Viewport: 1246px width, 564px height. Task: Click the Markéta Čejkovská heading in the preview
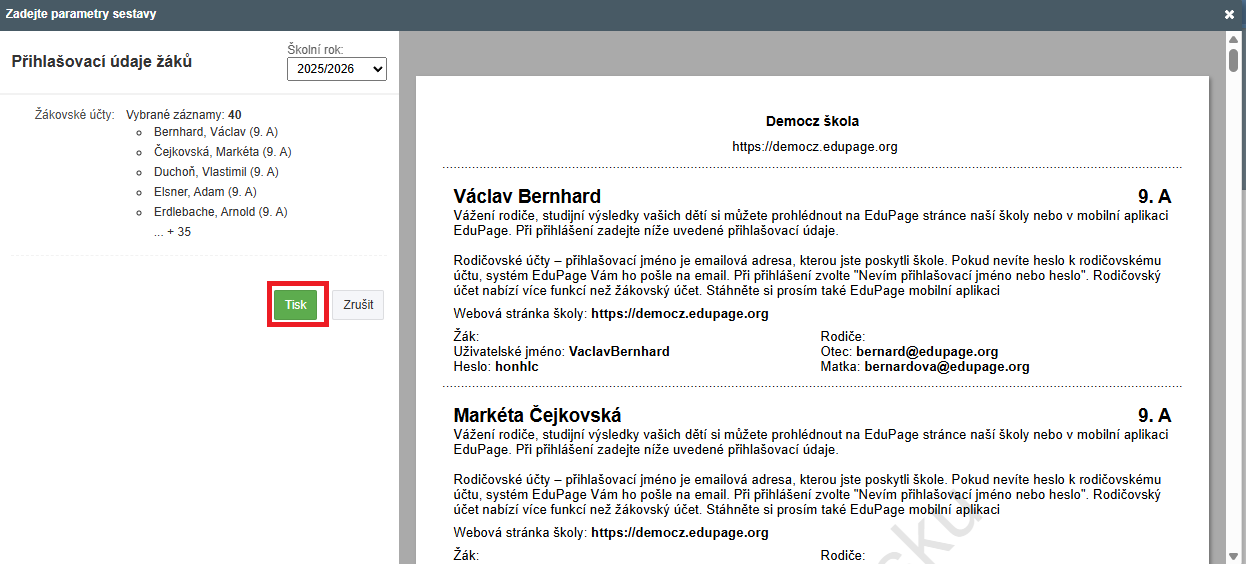[x=537, y=415]
